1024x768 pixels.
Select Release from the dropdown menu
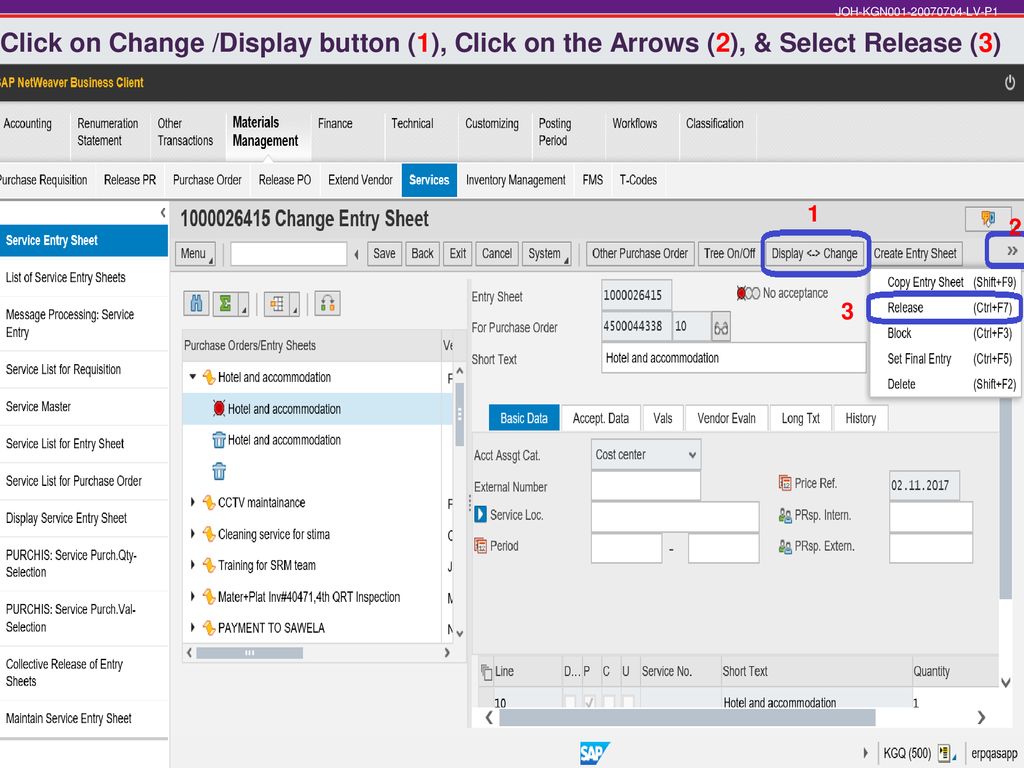point(944,308)
